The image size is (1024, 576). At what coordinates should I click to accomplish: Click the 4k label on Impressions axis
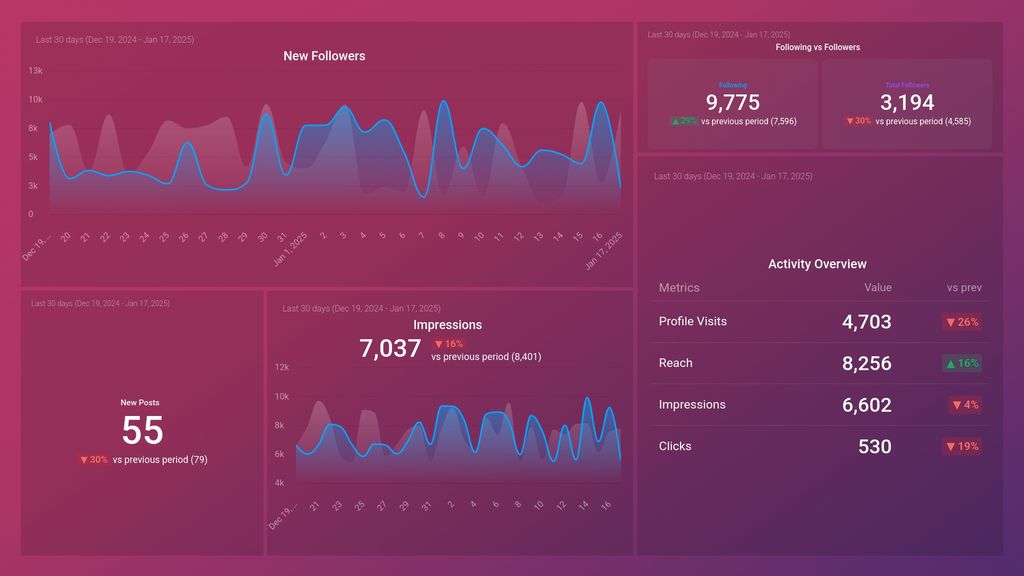pyautogui.click(x=280, y=483)
